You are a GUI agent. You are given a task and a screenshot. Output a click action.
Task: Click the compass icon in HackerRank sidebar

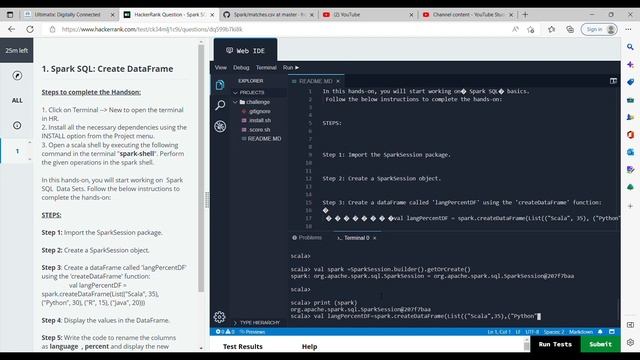click(17, 76)
